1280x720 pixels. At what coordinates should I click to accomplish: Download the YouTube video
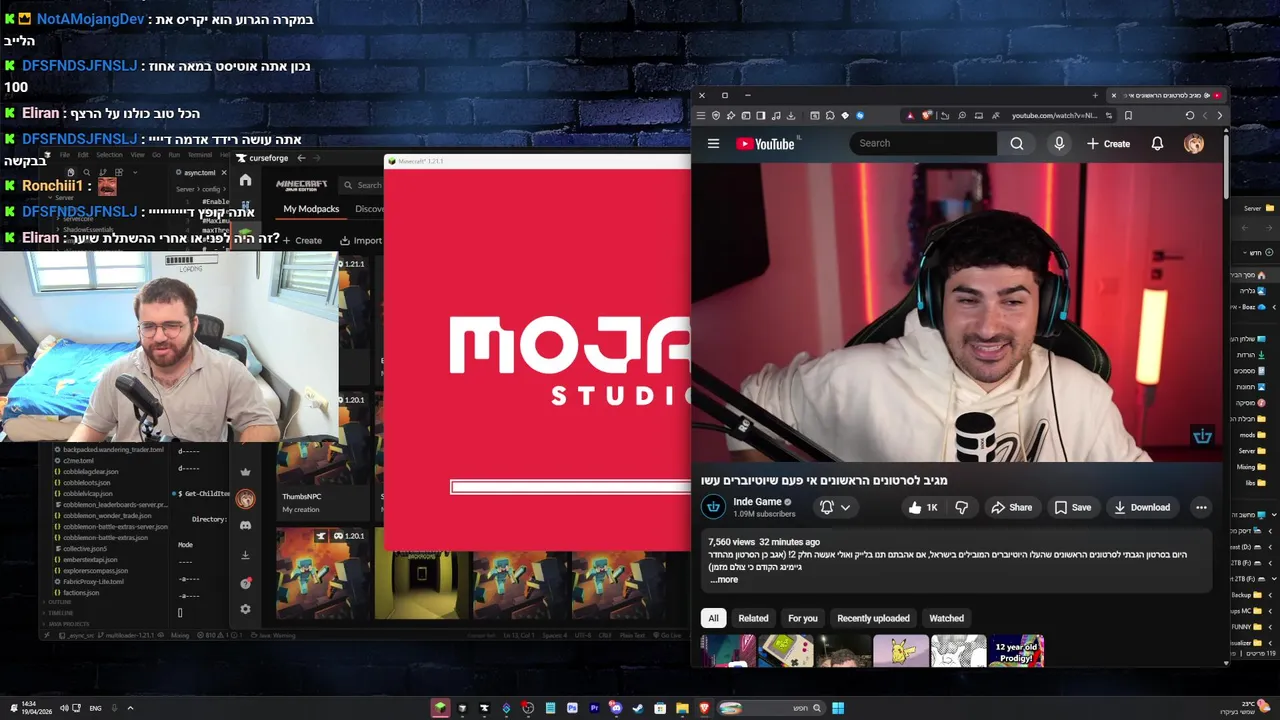click(x=1141, y=508)
